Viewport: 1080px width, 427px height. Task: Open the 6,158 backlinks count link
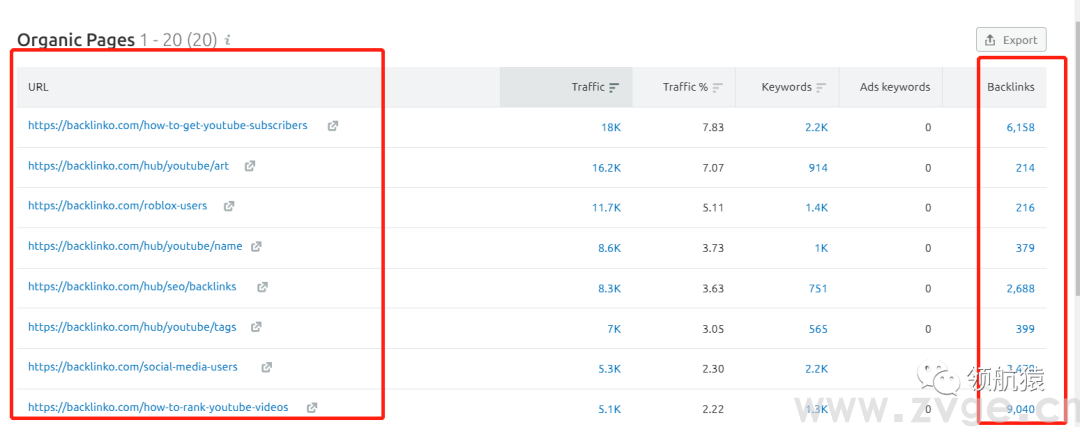click(x=1020, y=127)
